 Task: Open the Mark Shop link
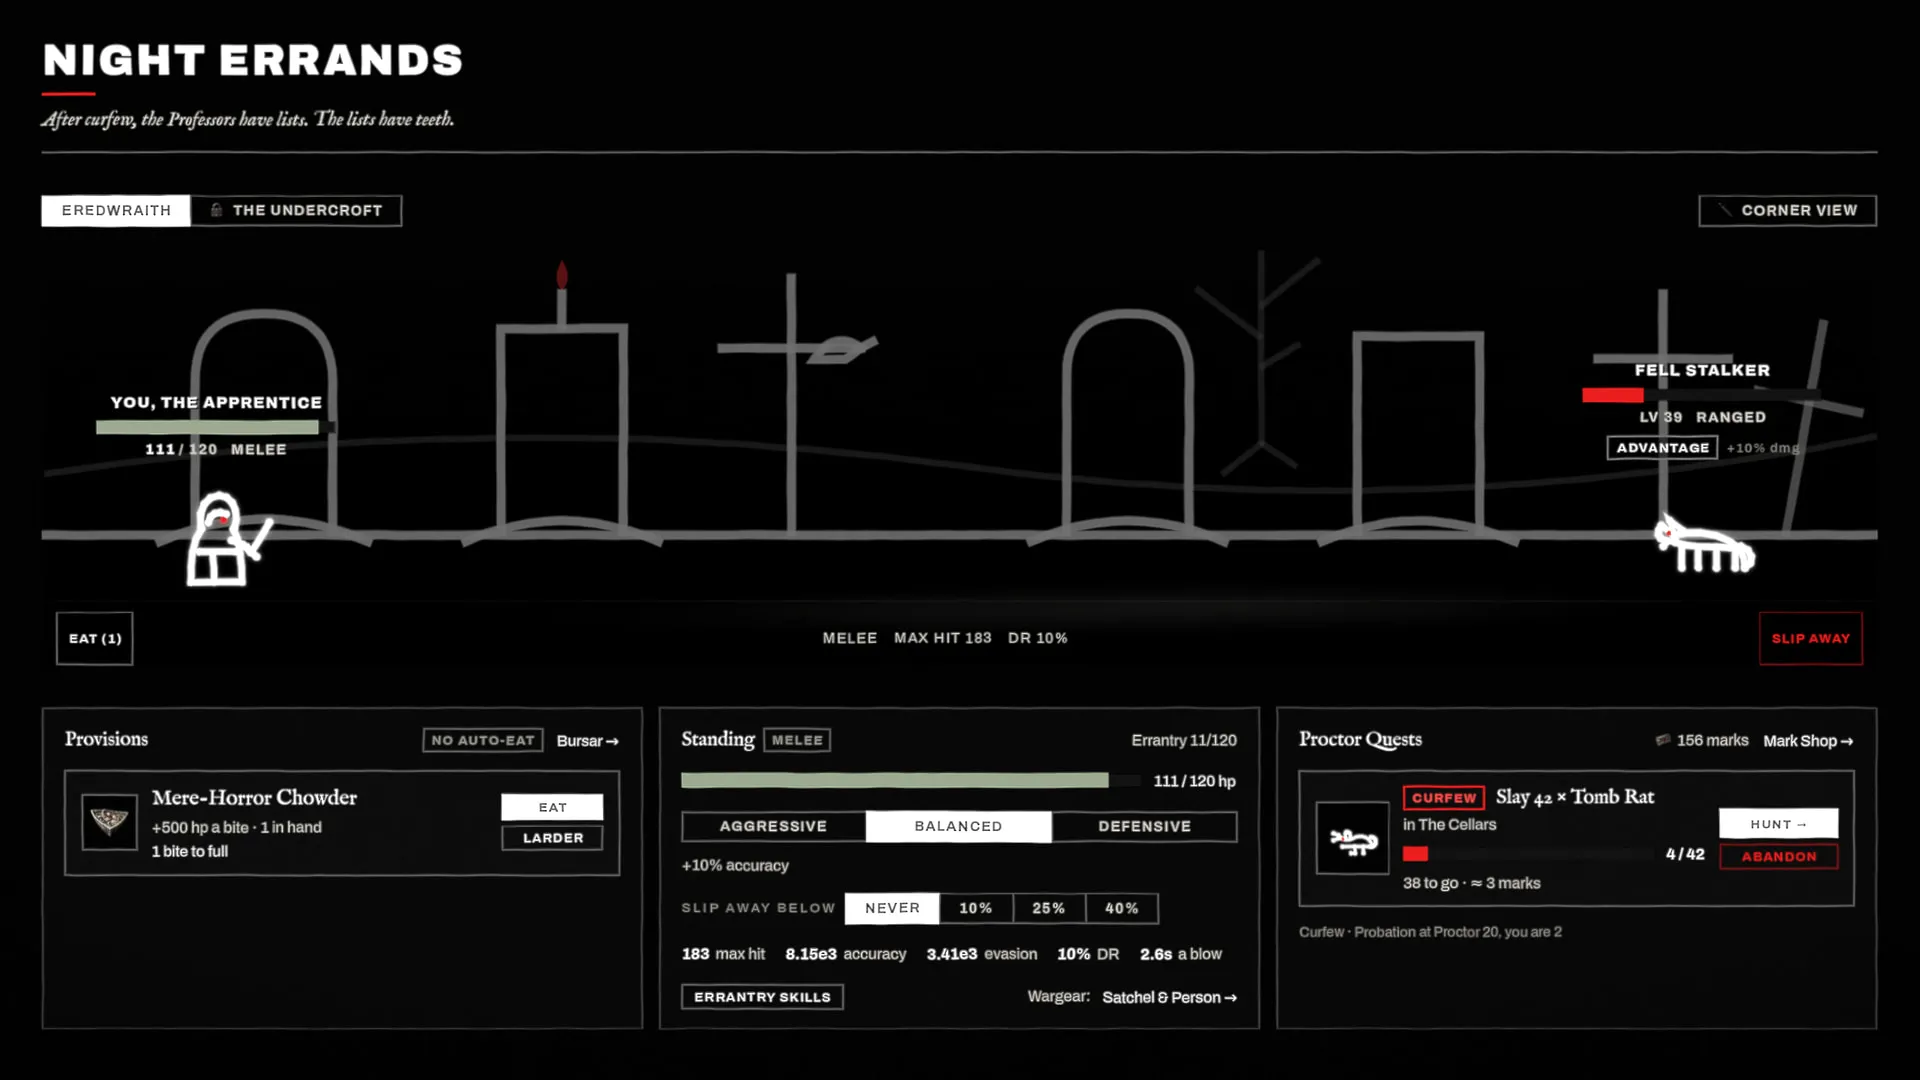[1808, 741]
